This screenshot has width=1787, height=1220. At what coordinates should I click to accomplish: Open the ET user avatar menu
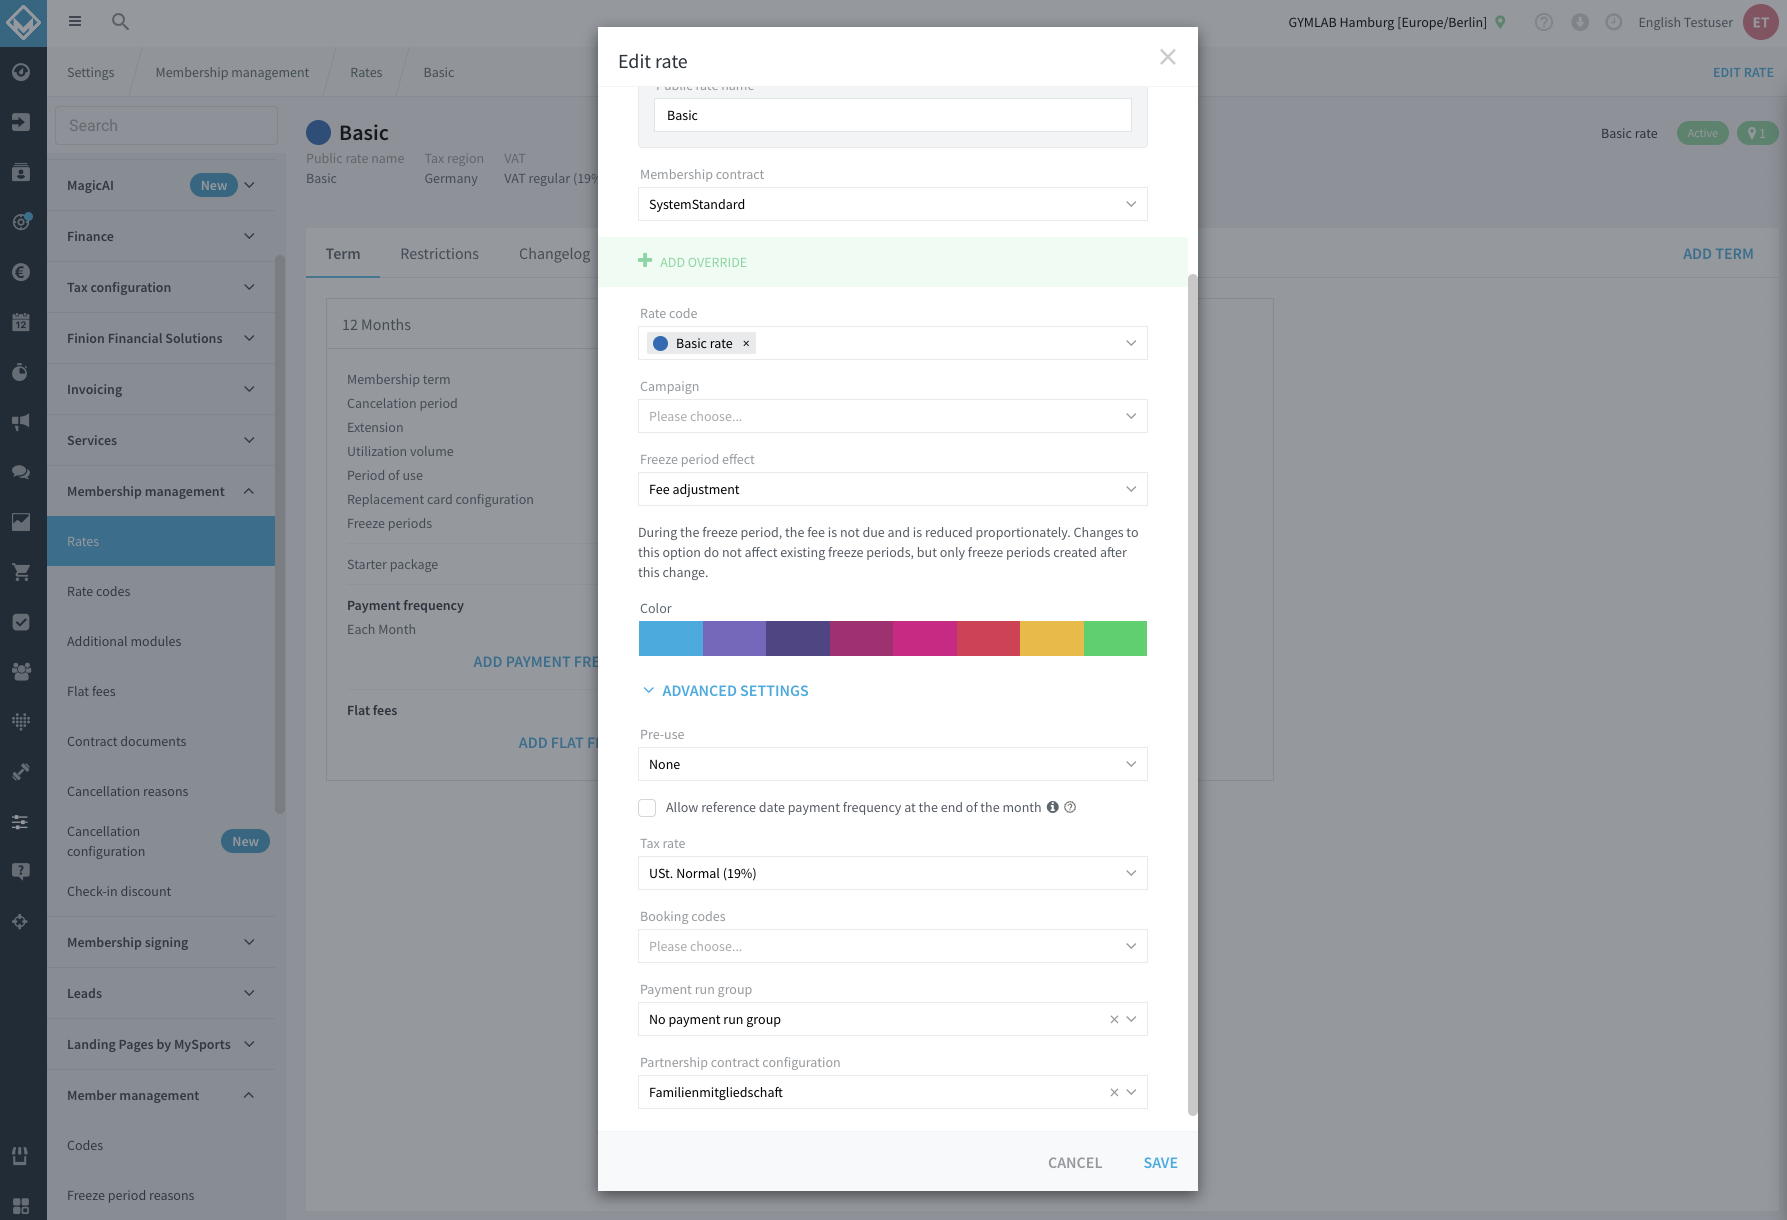1760,22
